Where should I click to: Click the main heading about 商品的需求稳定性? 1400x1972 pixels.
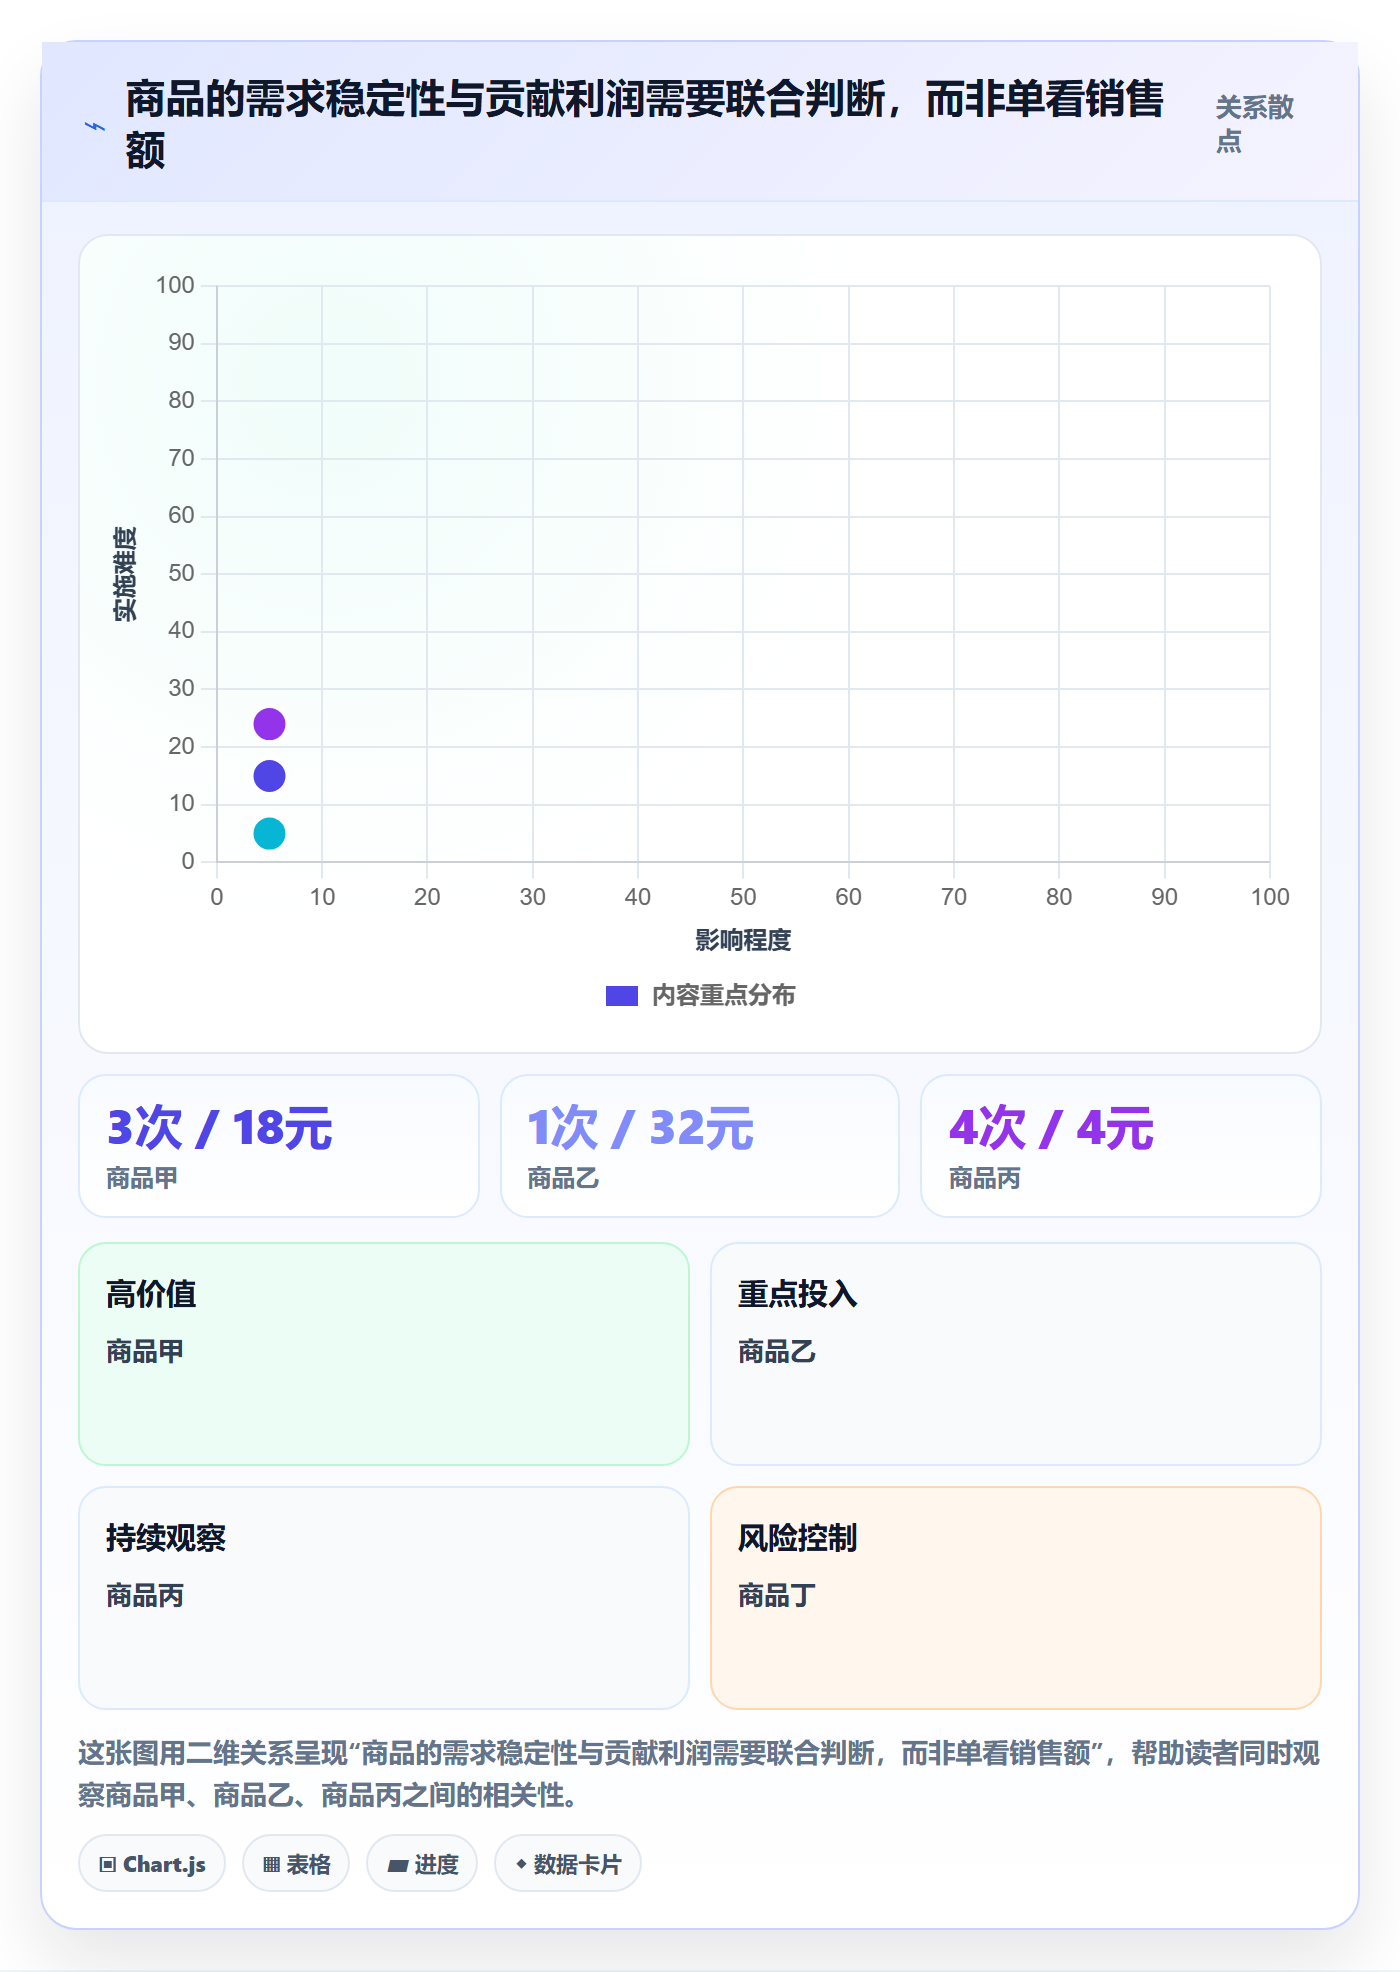[645, 125]
